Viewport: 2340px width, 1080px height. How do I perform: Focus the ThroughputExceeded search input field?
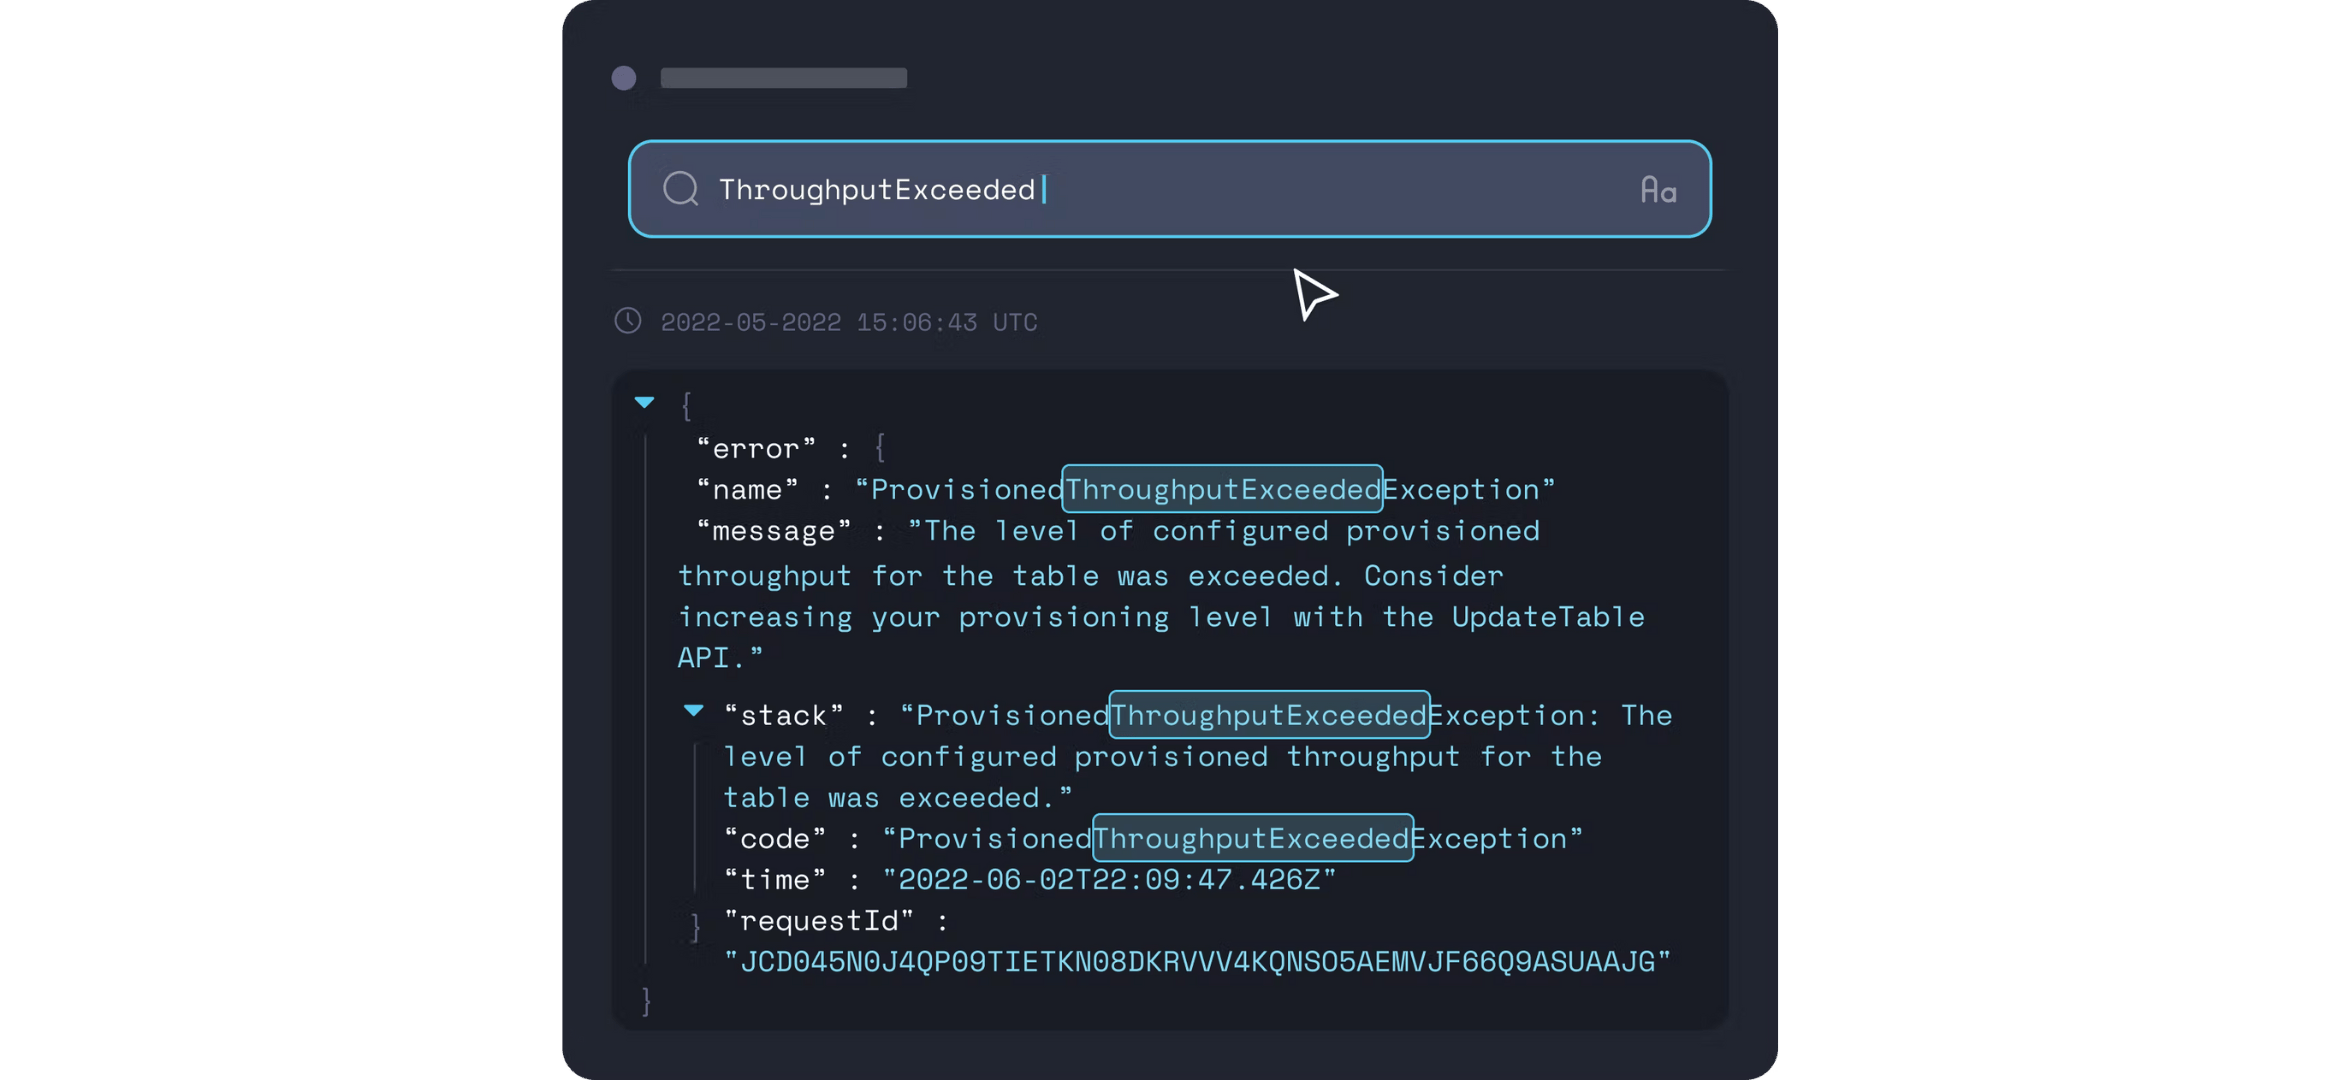1170,189
